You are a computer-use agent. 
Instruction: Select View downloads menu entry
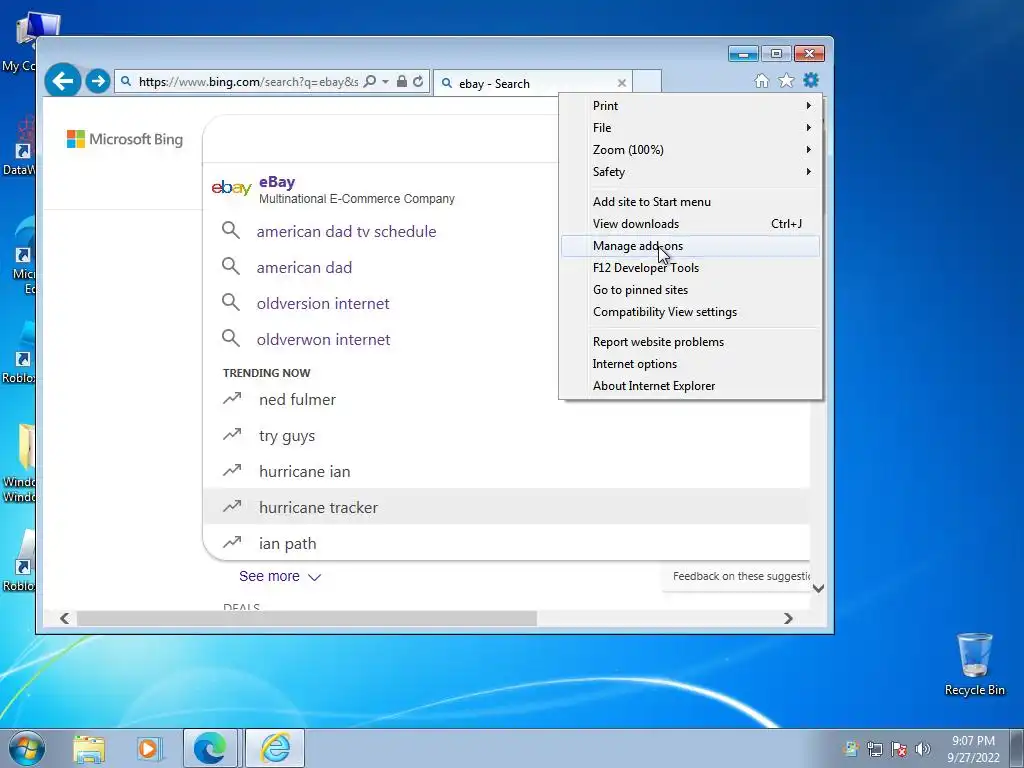click(690, 224)
